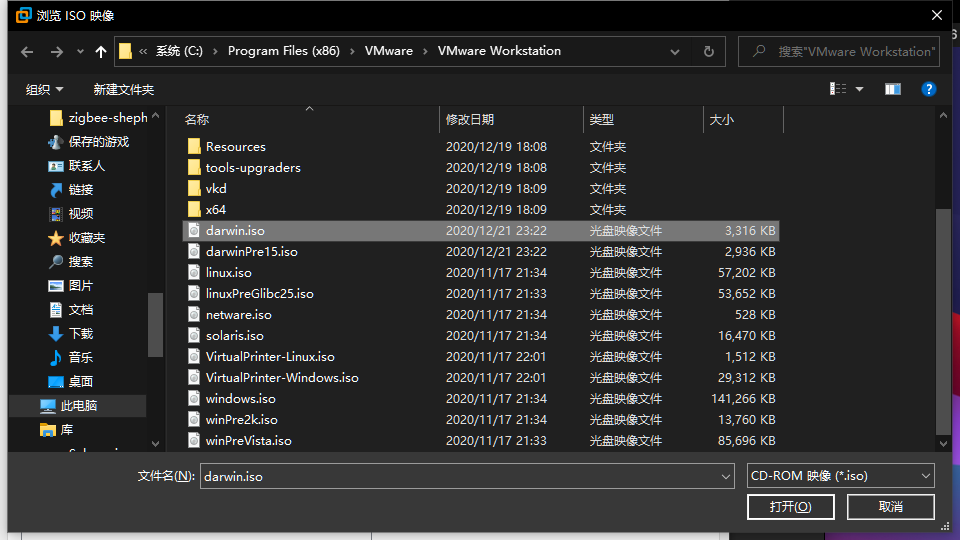Select netware.iso disc image icon
Image resolution: width=960 pixels, height=540 pixels.
click(x=194, y=314)
